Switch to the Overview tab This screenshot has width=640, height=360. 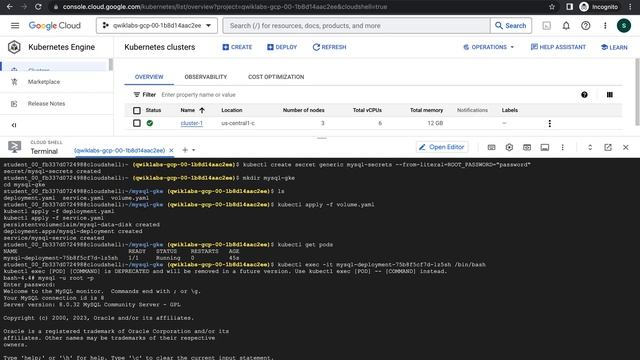pos(149,77)
